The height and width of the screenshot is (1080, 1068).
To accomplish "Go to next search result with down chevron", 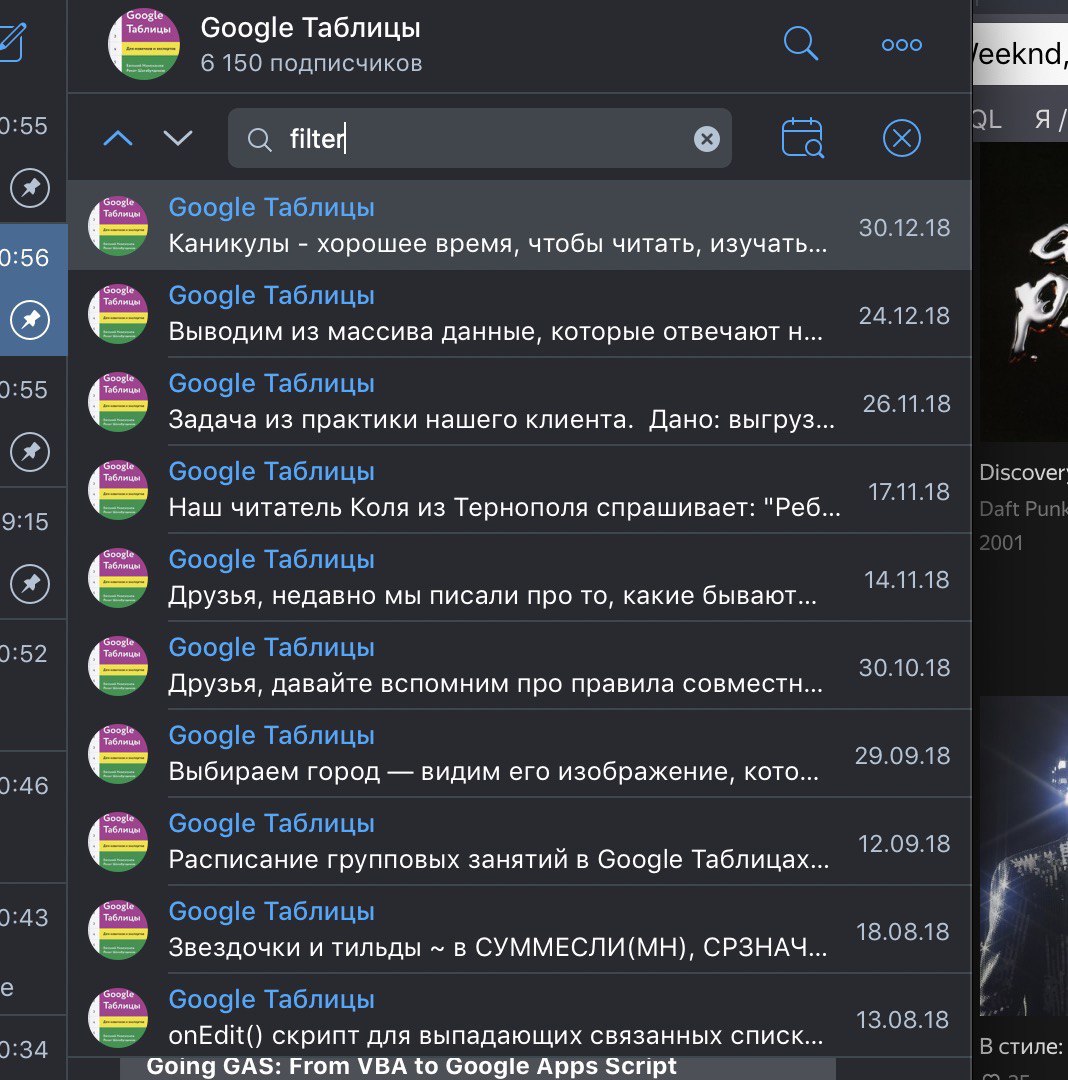I will (178, 138).
